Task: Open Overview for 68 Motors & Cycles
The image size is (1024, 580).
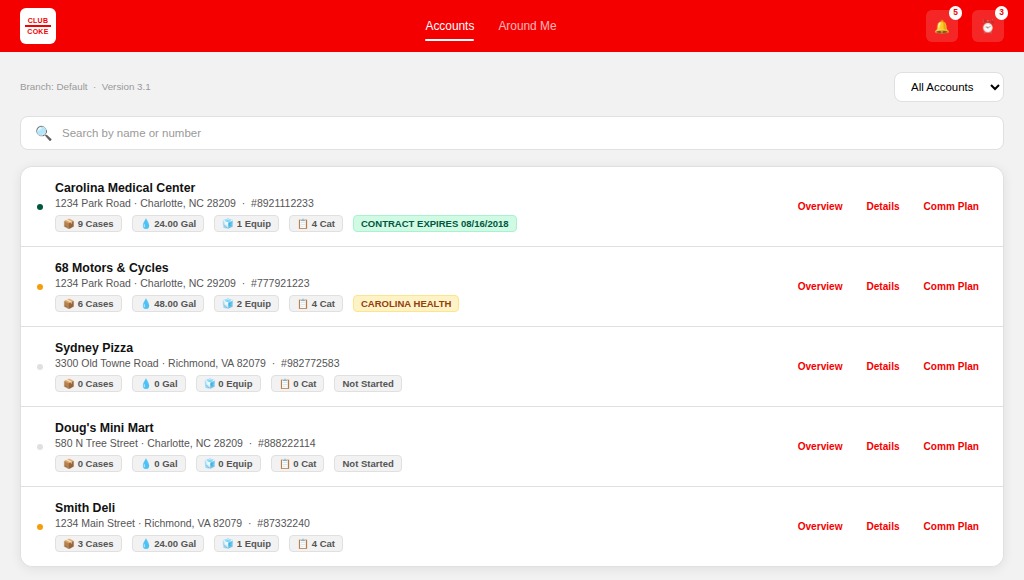Action: 820,286
